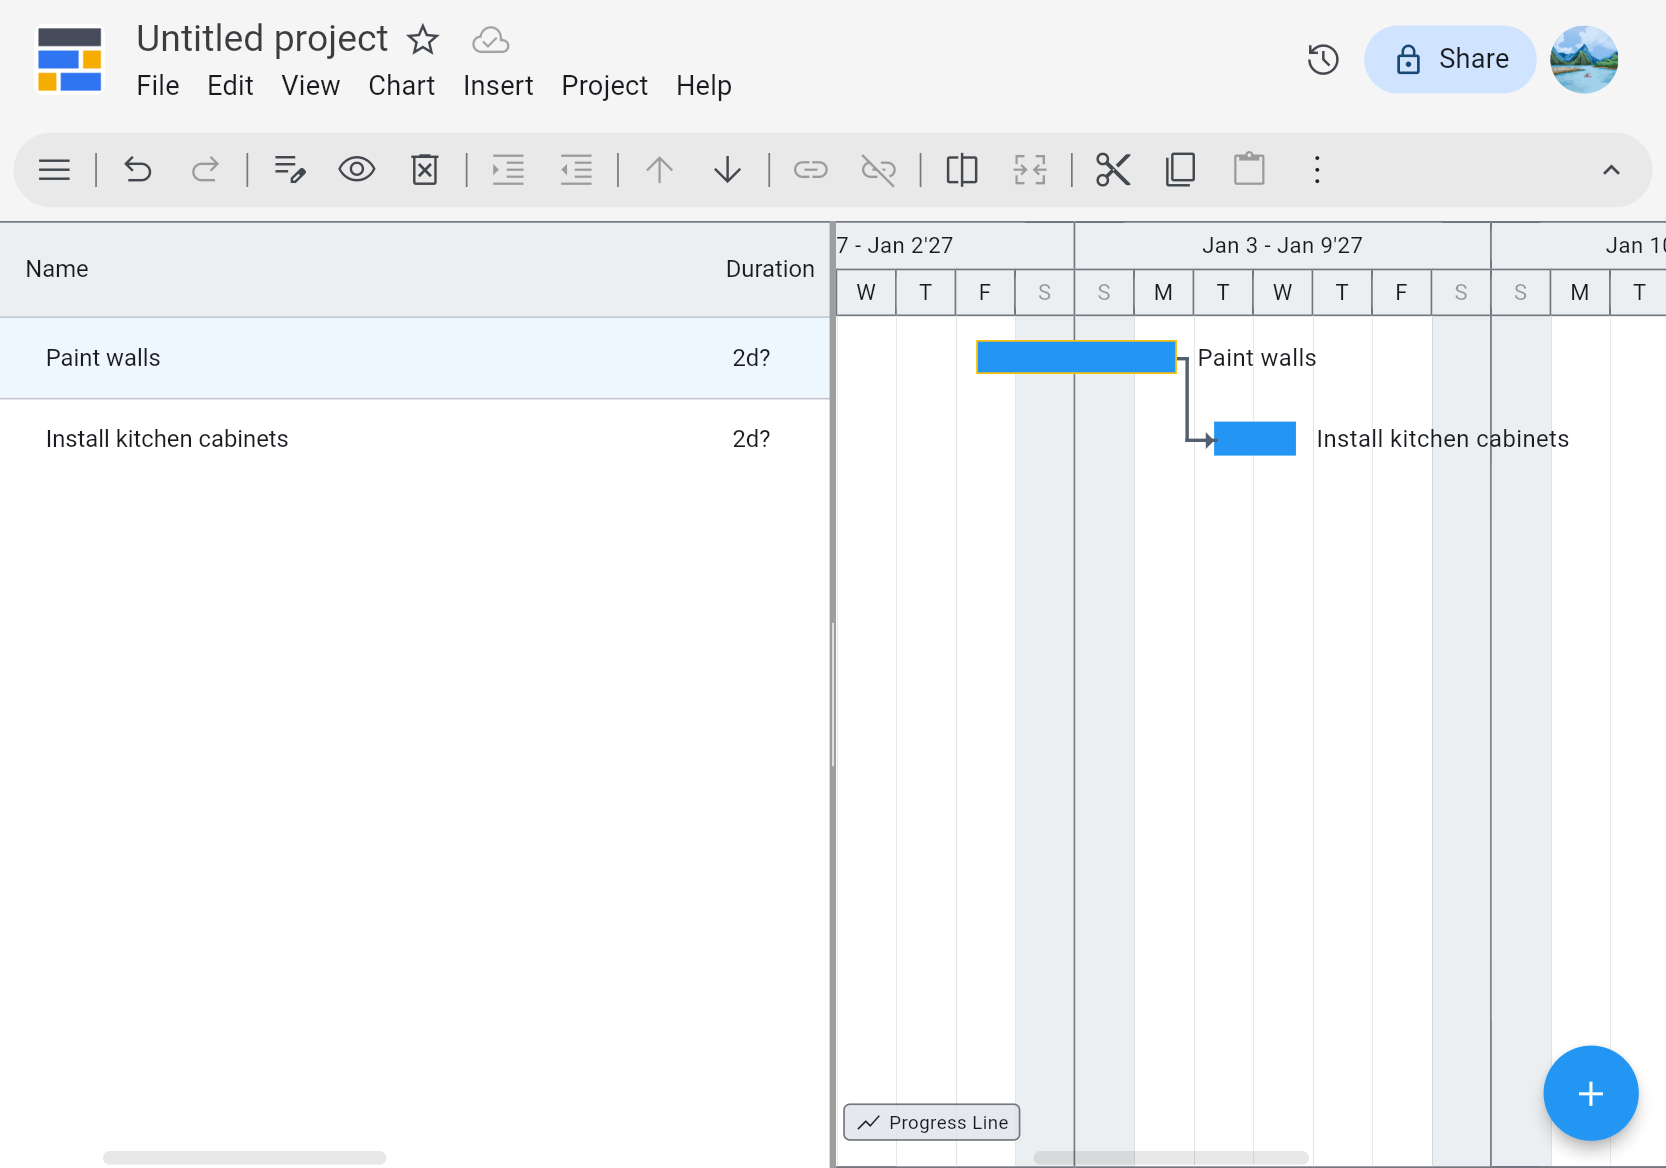Cut the selected task with scissors icon
This screenshot has width=1666, height=1168.
pyautogui.click(x=1113, y=169)
